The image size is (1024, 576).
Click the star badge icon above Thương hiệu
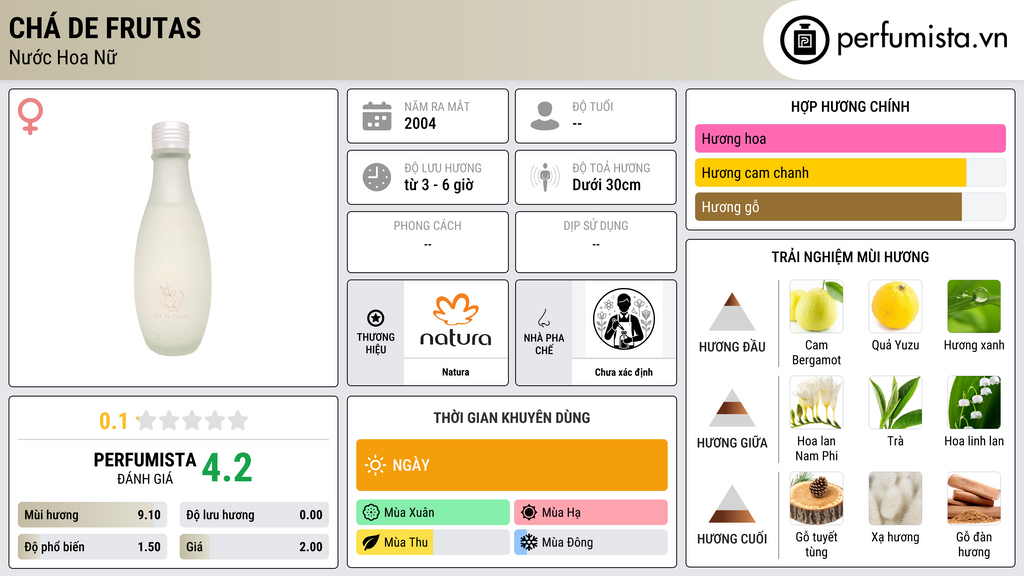pos(376,318)
